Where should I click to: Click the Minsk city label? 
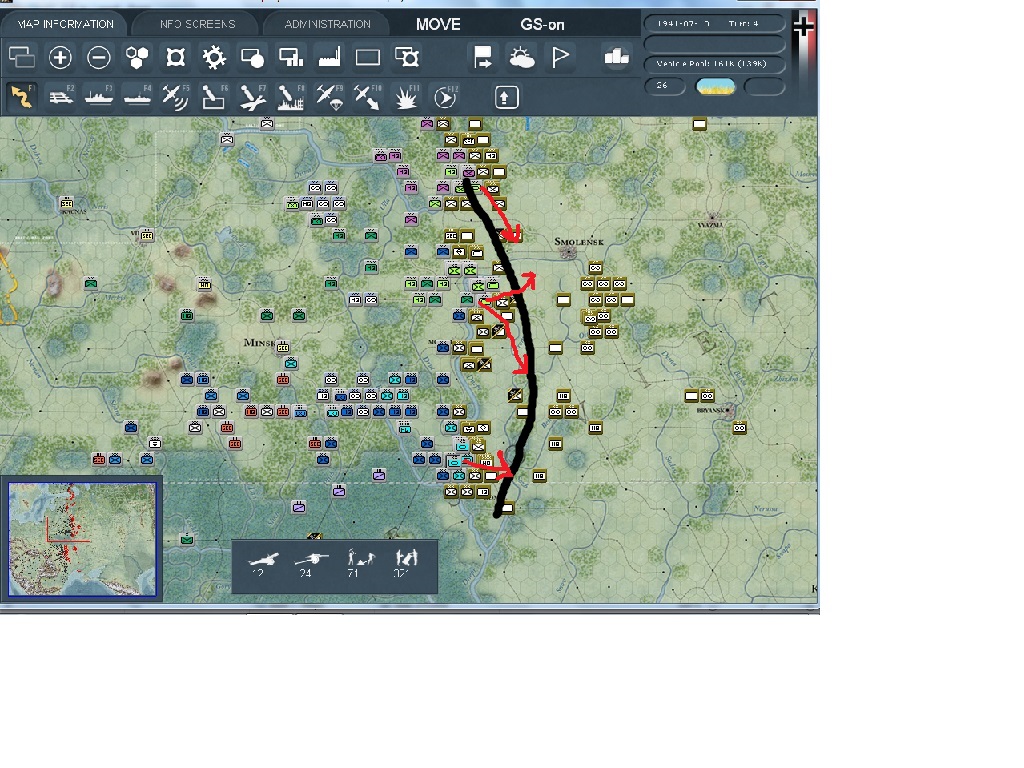(259, 342)
